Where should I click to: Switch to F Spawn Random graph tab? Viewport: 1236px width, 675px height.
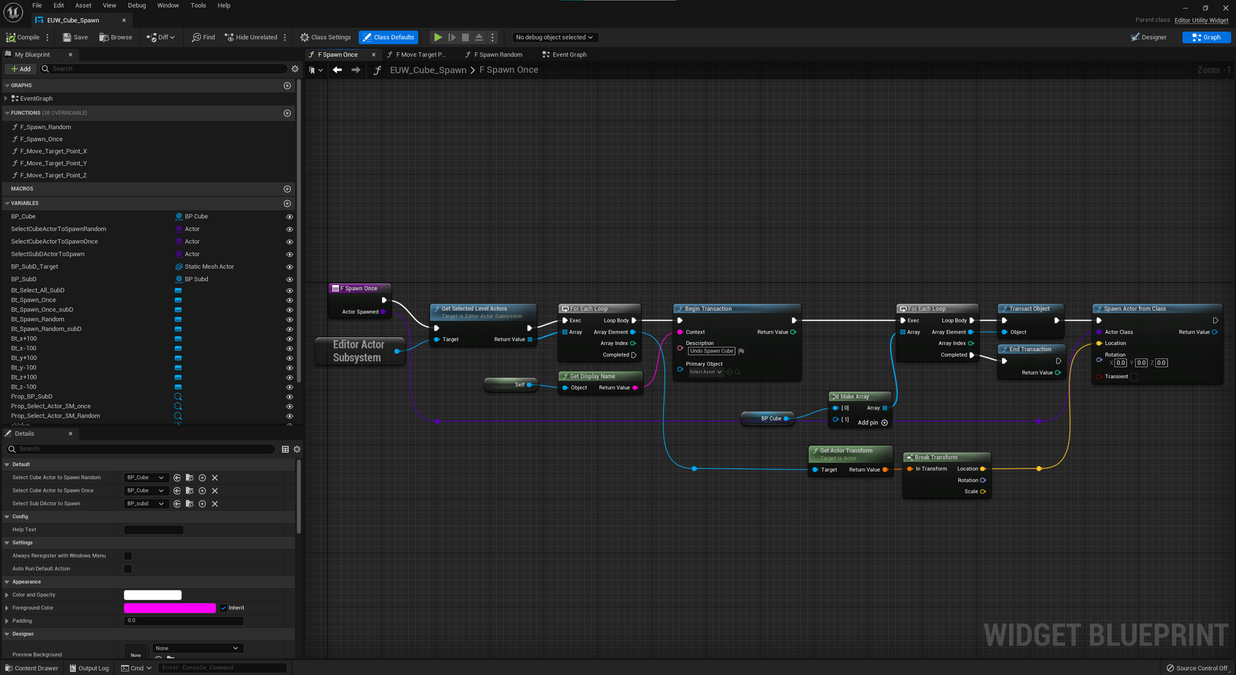[x=493, y=54]
